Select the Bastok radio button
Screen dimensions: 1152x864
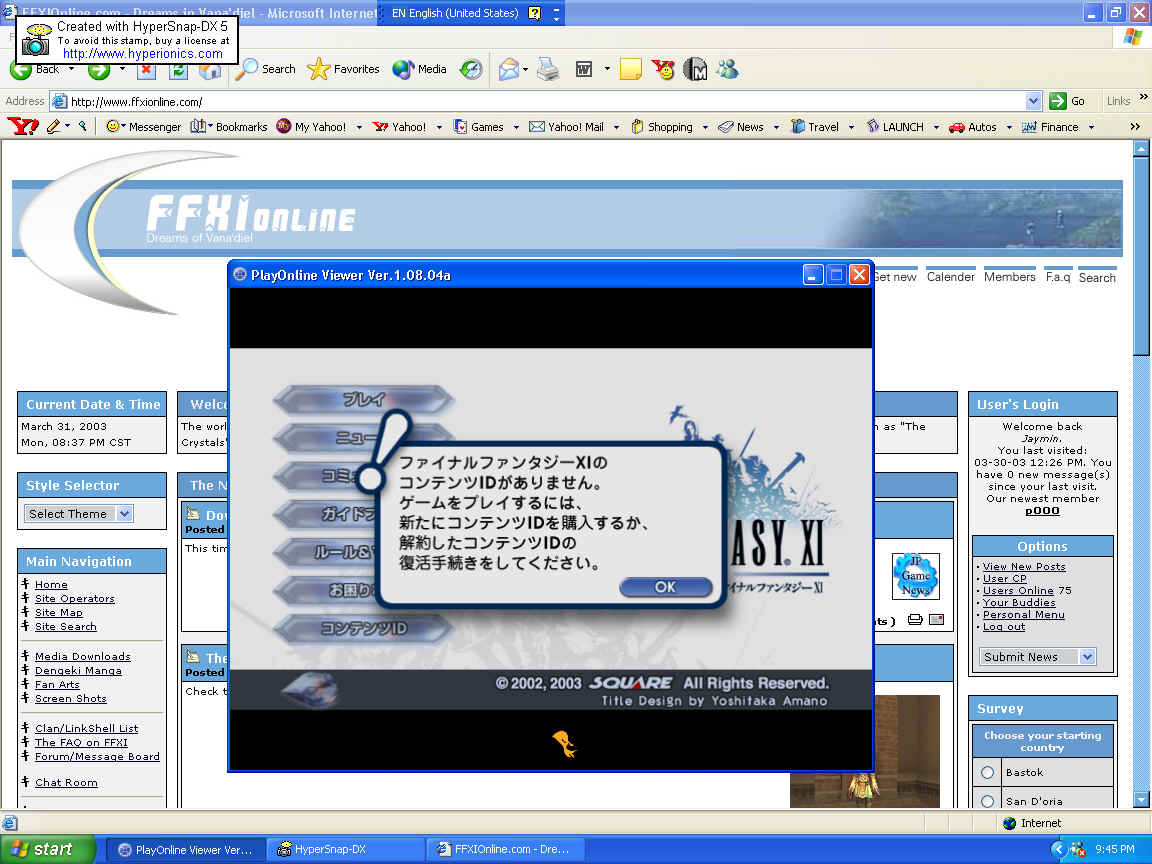tap(988, 773)
